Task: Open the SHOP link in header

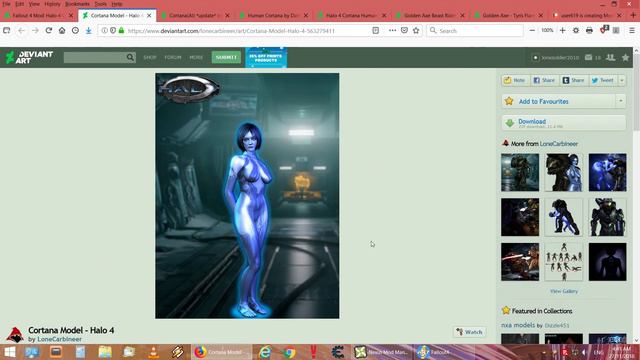Action: (150, 58)
